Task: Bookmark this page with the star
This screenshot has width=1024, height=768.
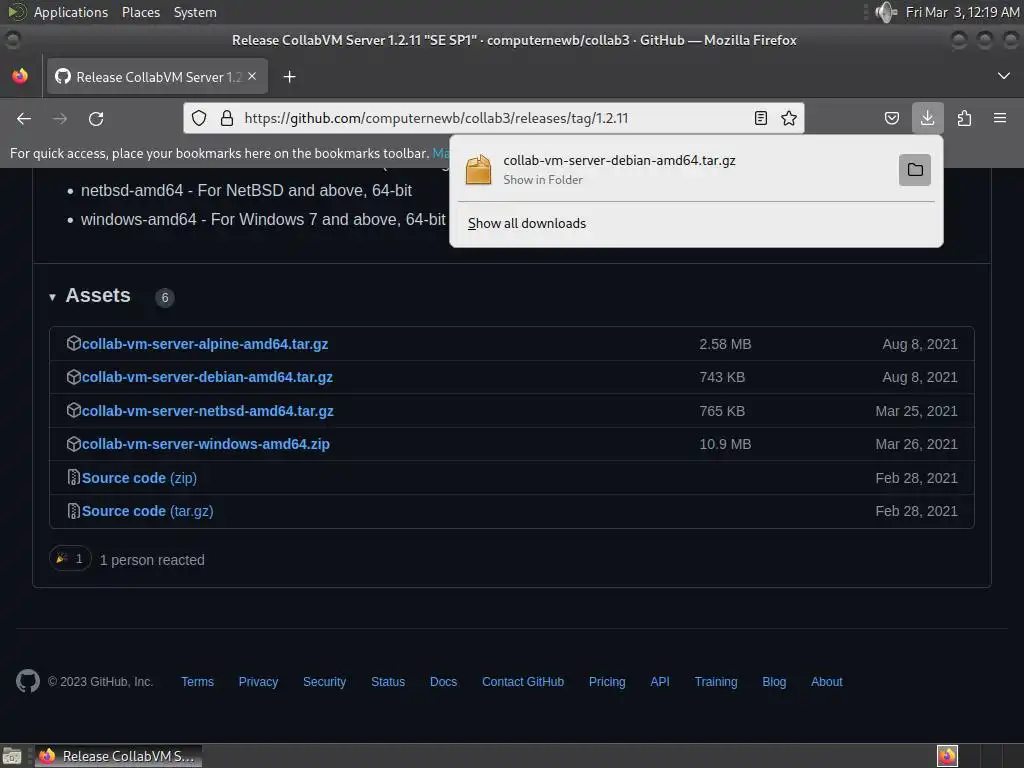Action: coord(789,118)
